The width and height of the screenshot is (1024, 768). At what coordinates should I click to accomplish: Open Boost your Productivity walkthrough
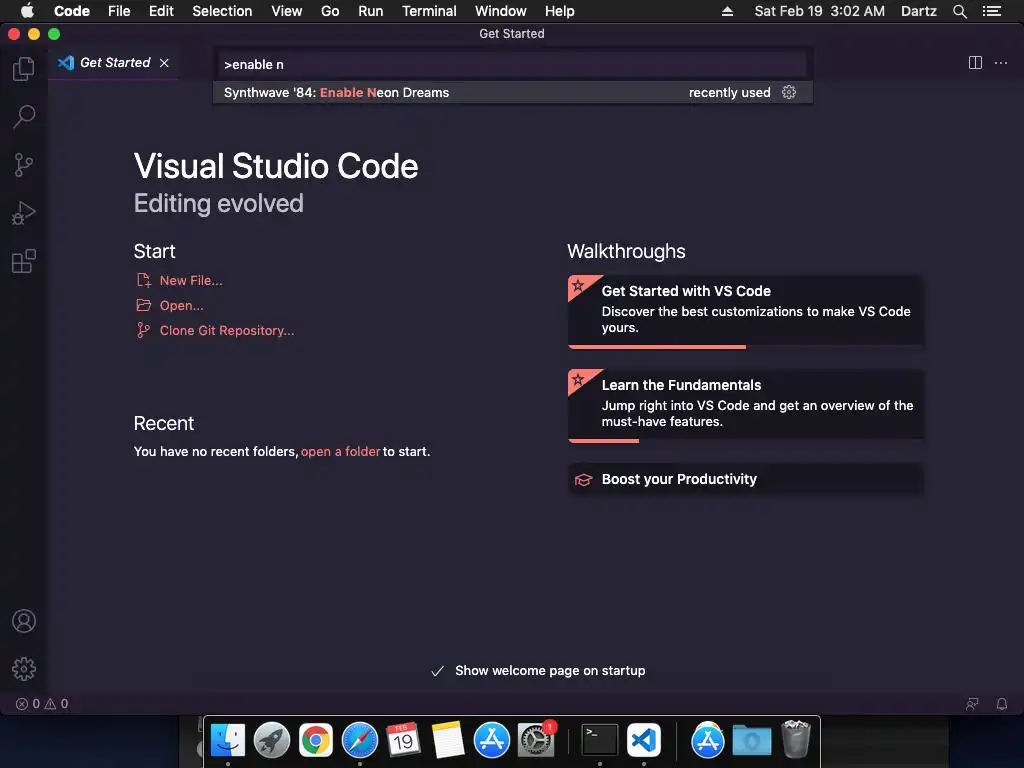pyautogui.click(x=746, y=479)
